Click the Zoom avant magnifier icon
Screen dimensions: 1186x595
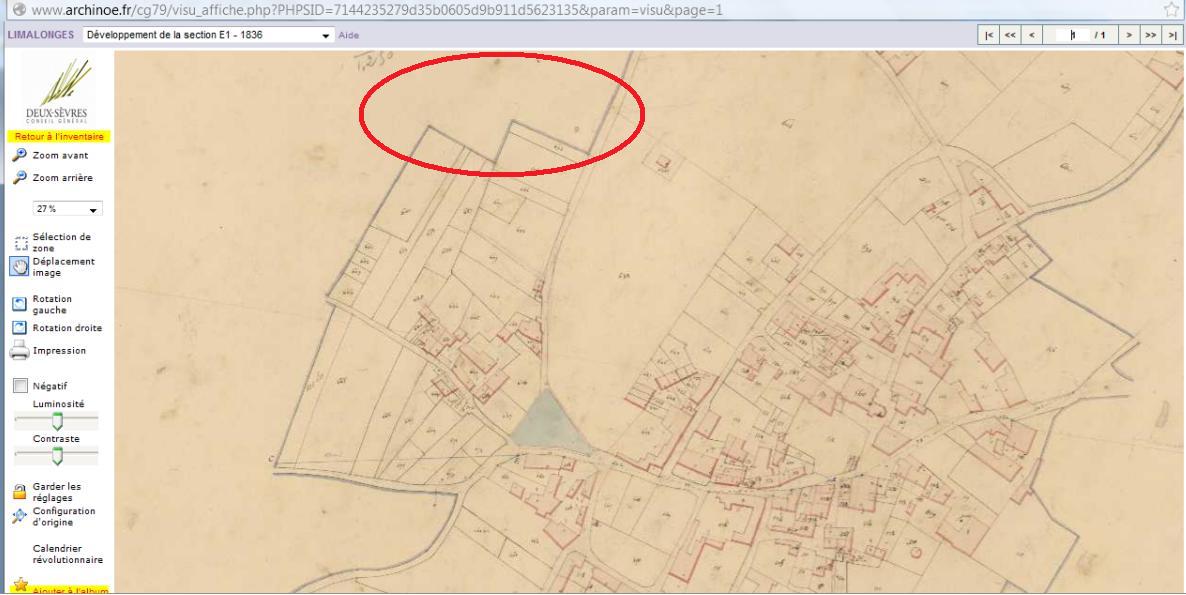pyautogui.click(x=20, y=155)
